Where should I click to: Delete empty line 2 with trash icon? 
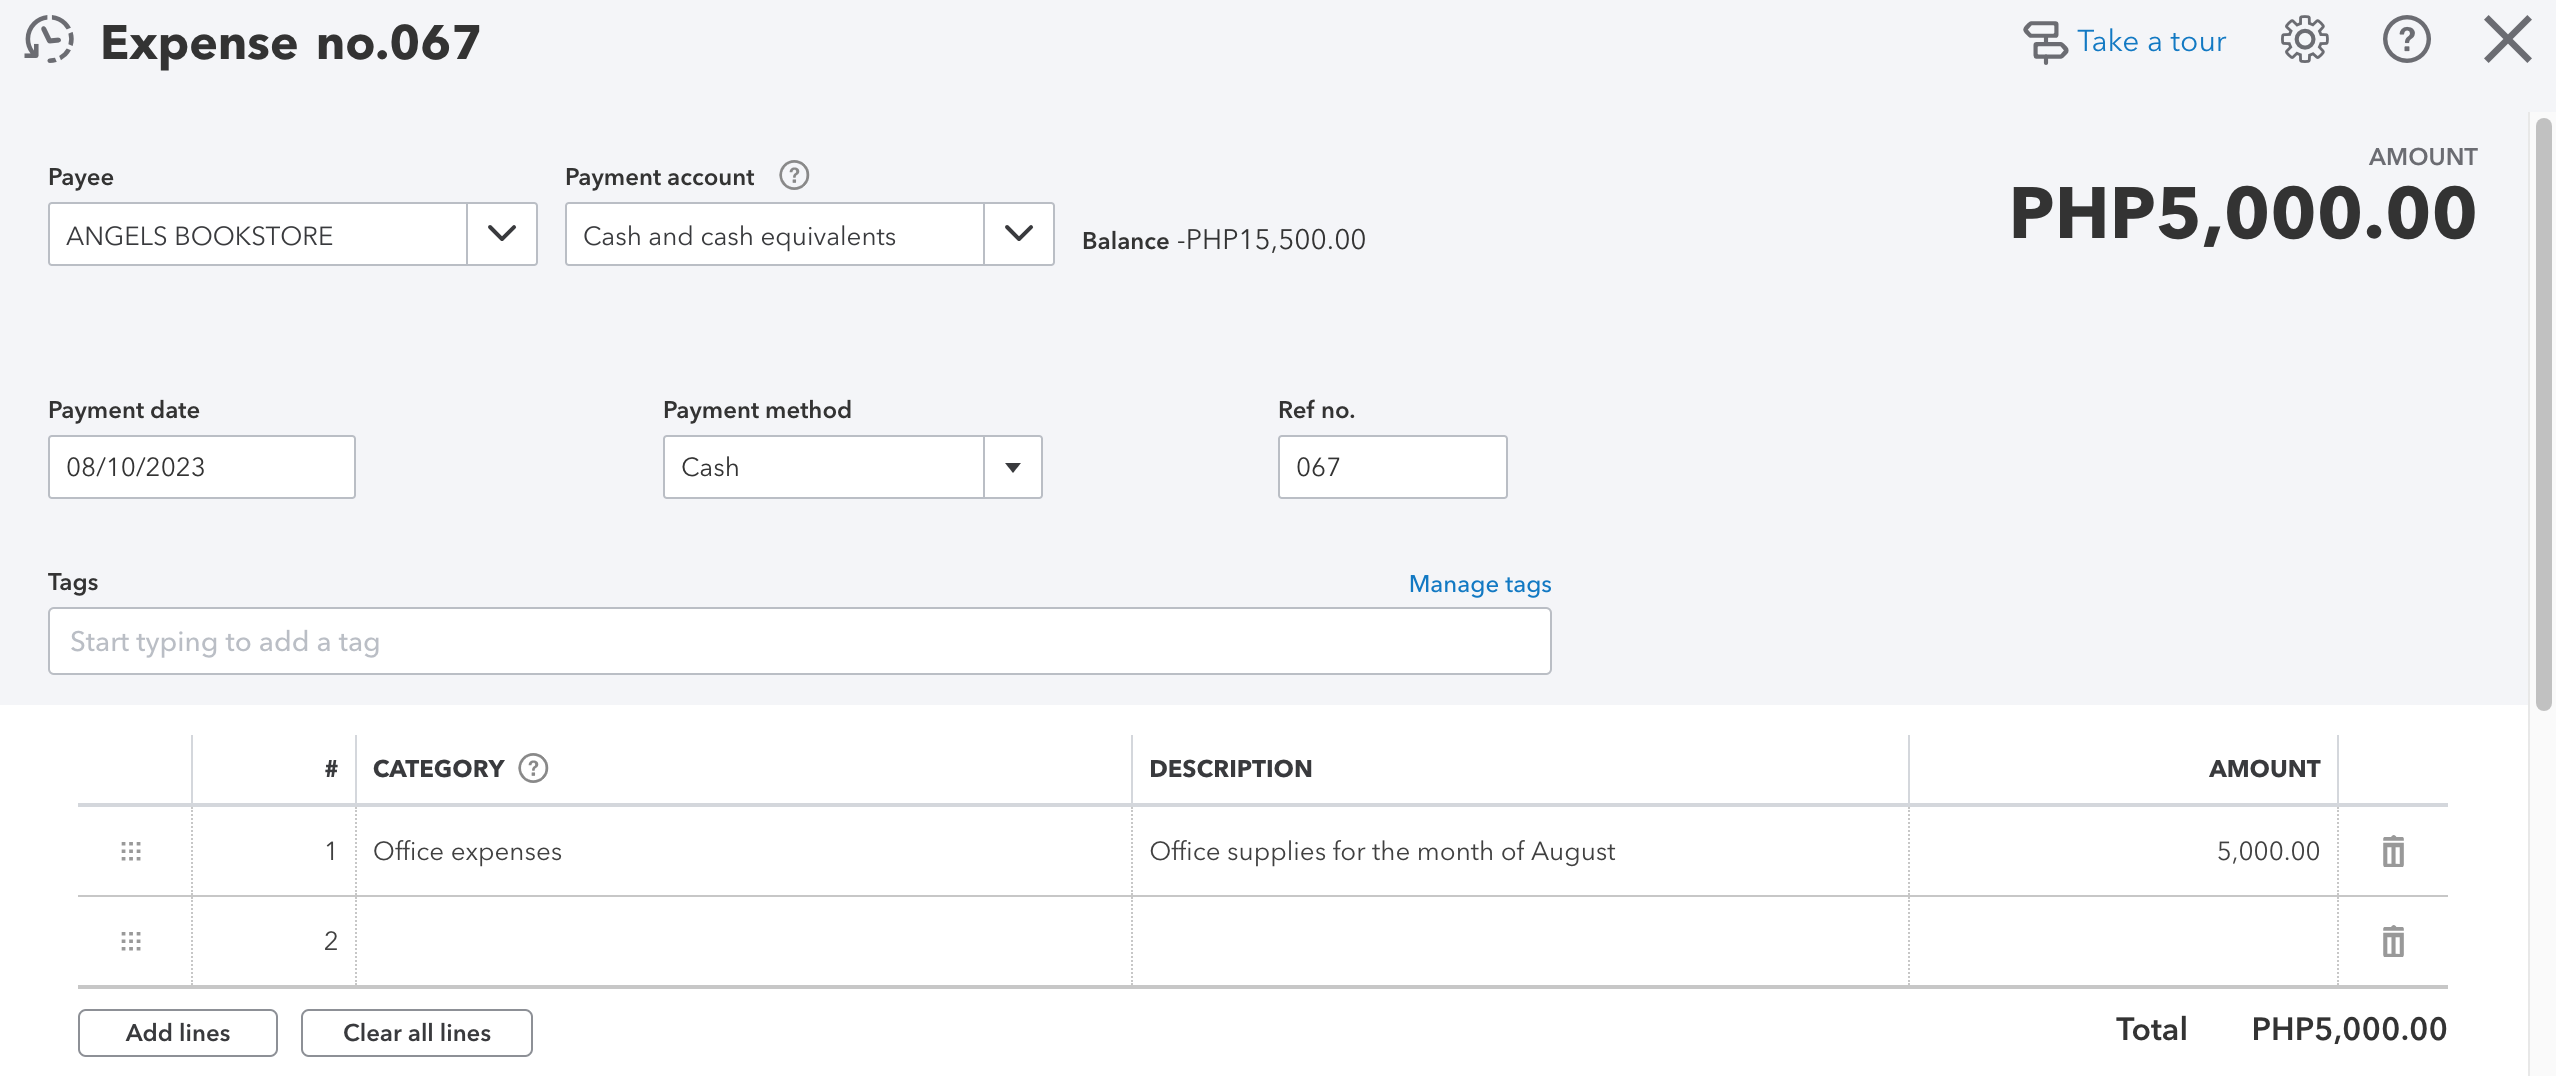pos(2392,942)
